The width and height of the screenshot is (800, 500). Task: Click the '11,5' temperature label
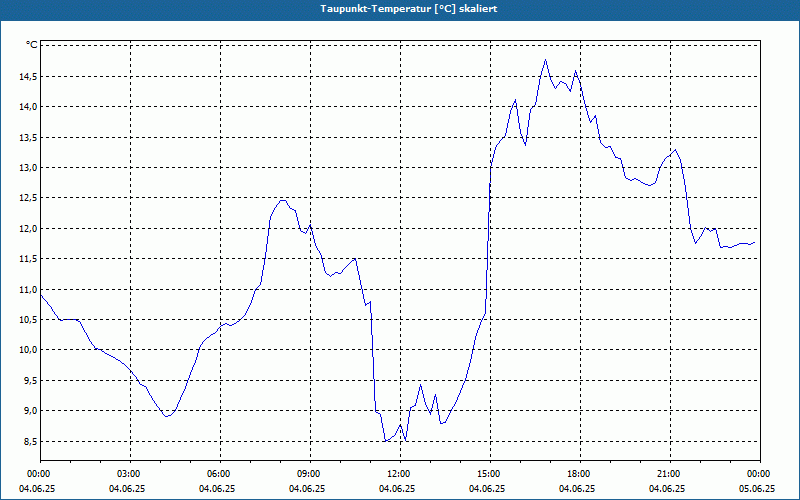point(28,259)
